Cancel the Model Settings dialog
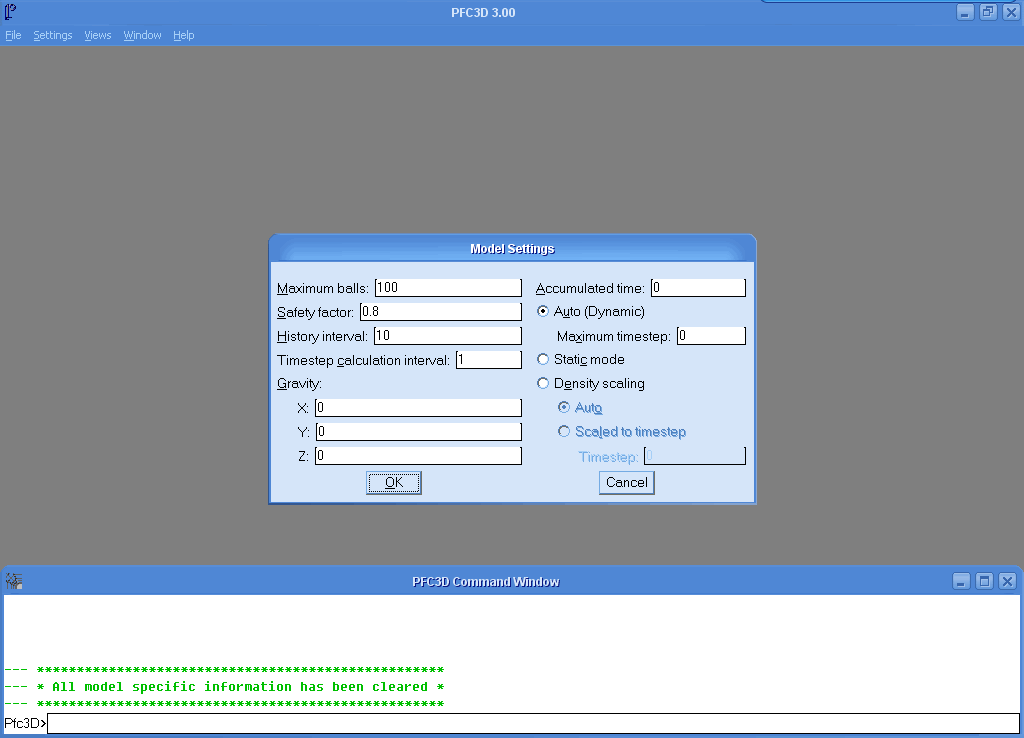Viewport: 1024px width, 738px height. [627, 483]
